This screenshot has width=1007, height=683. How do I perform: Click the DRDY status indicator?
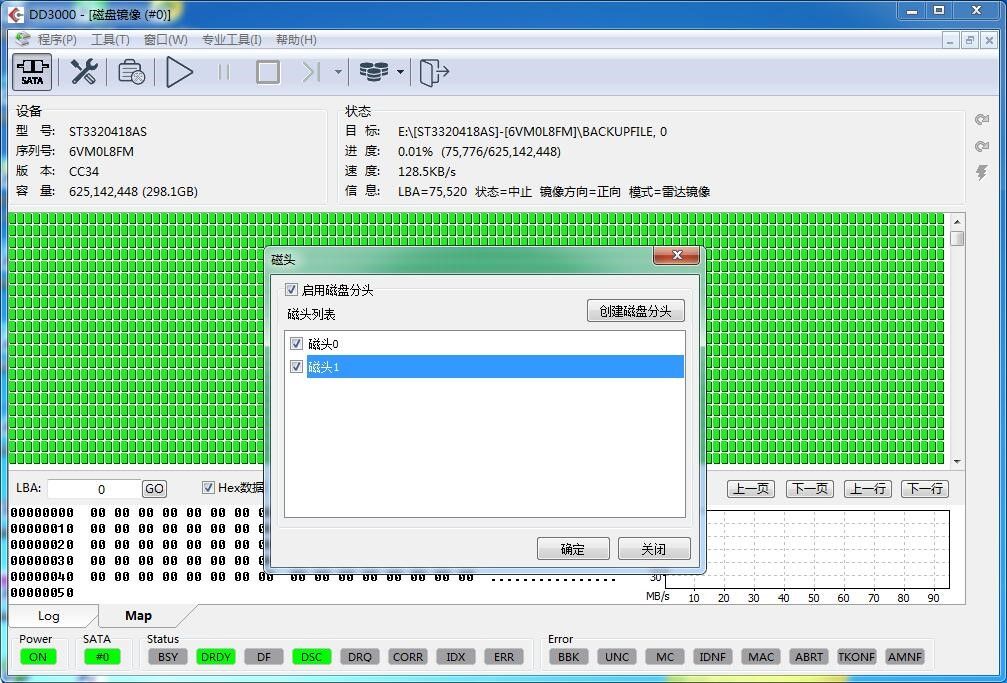tap(216, 657)
